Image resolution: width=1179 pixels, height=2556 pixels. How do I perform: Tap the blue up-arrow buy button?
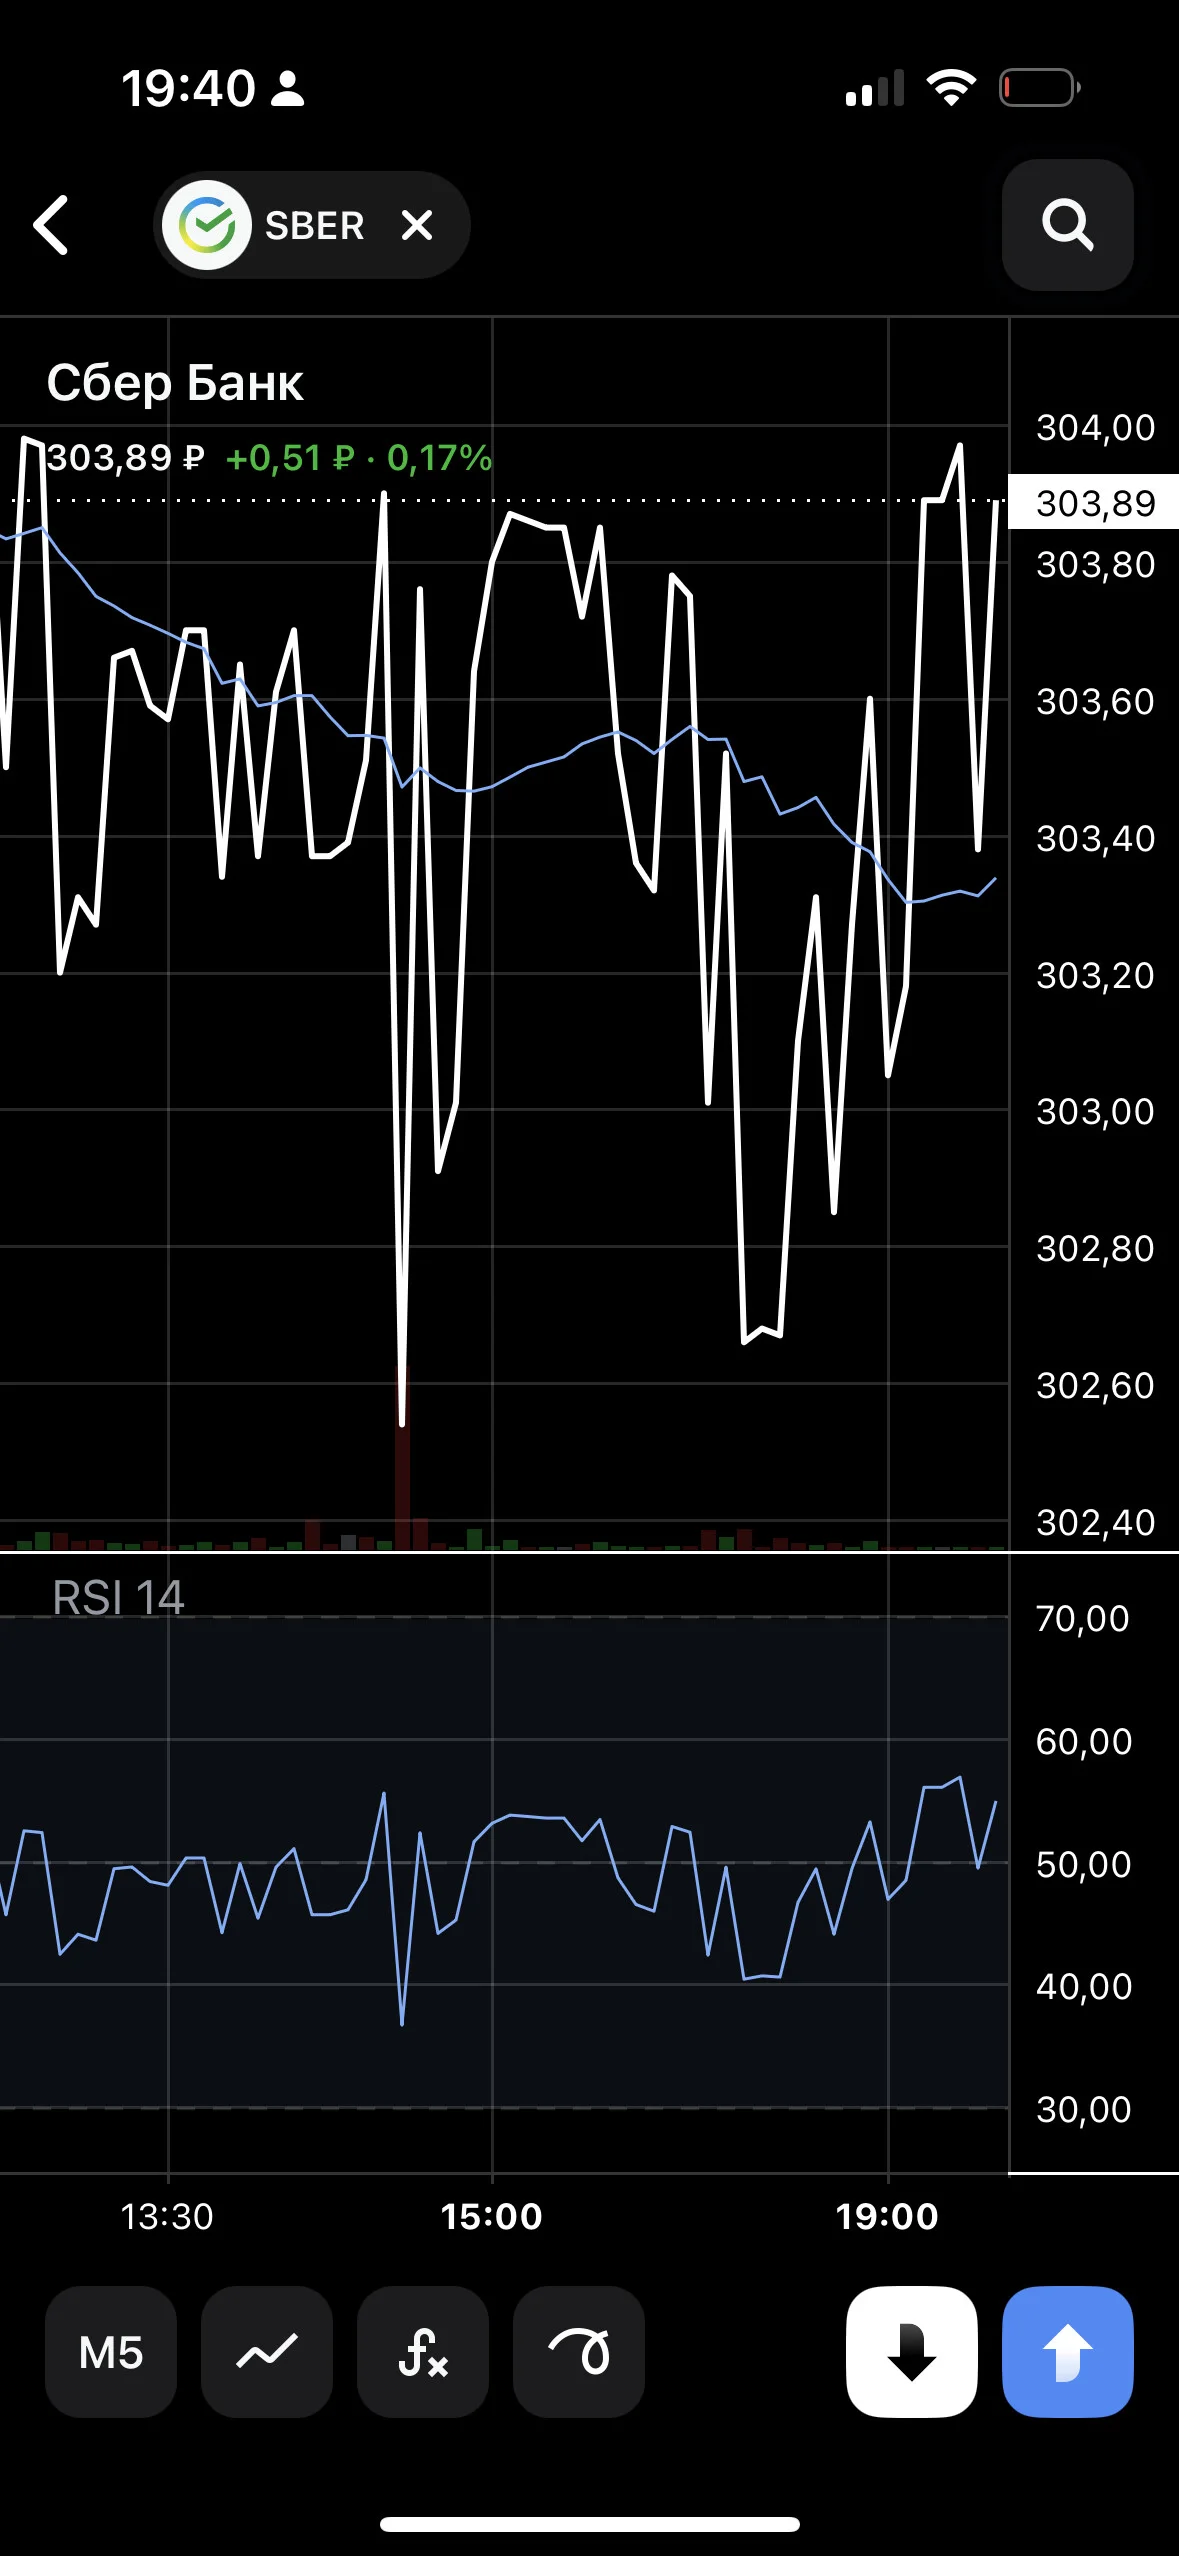pyautogui.click(x=1068, y=2352)
